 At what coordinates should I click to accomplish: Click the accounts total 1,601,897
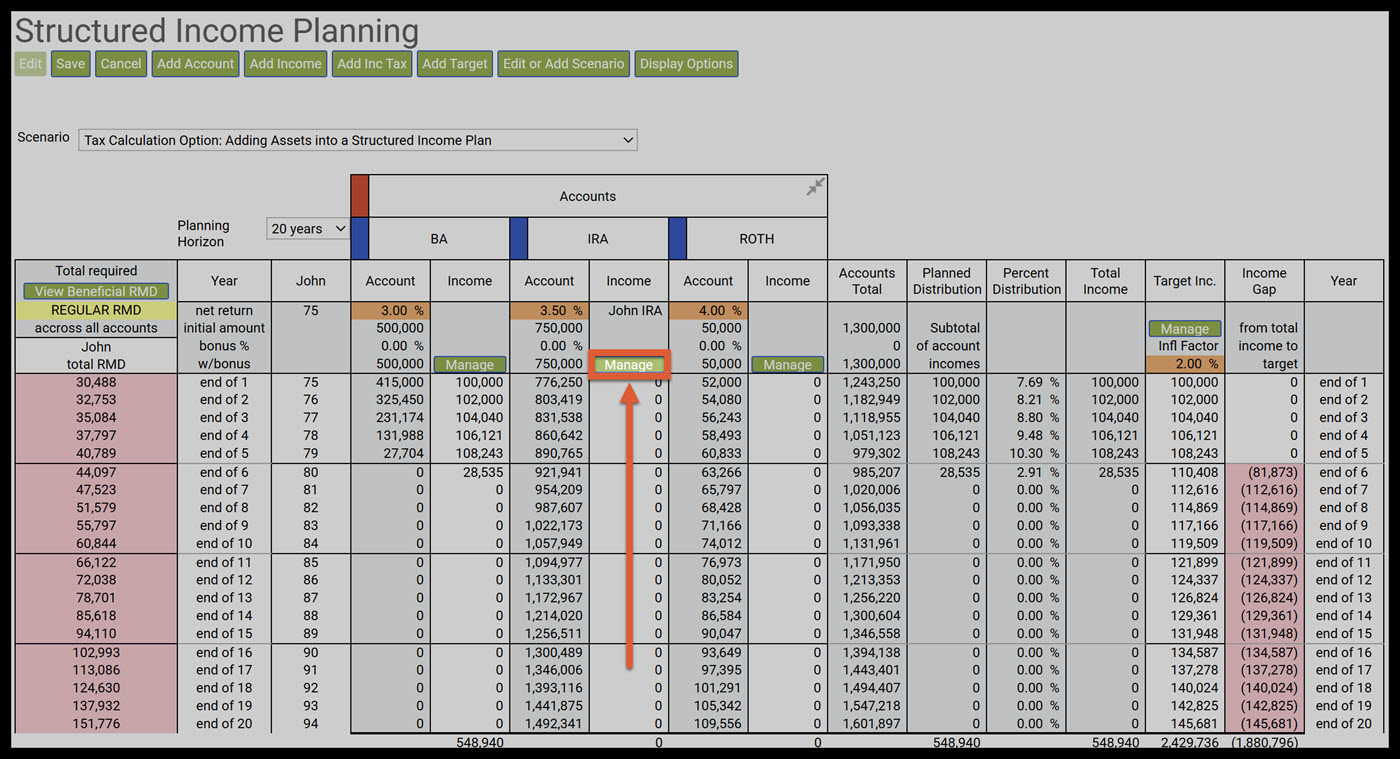(871, 724)
